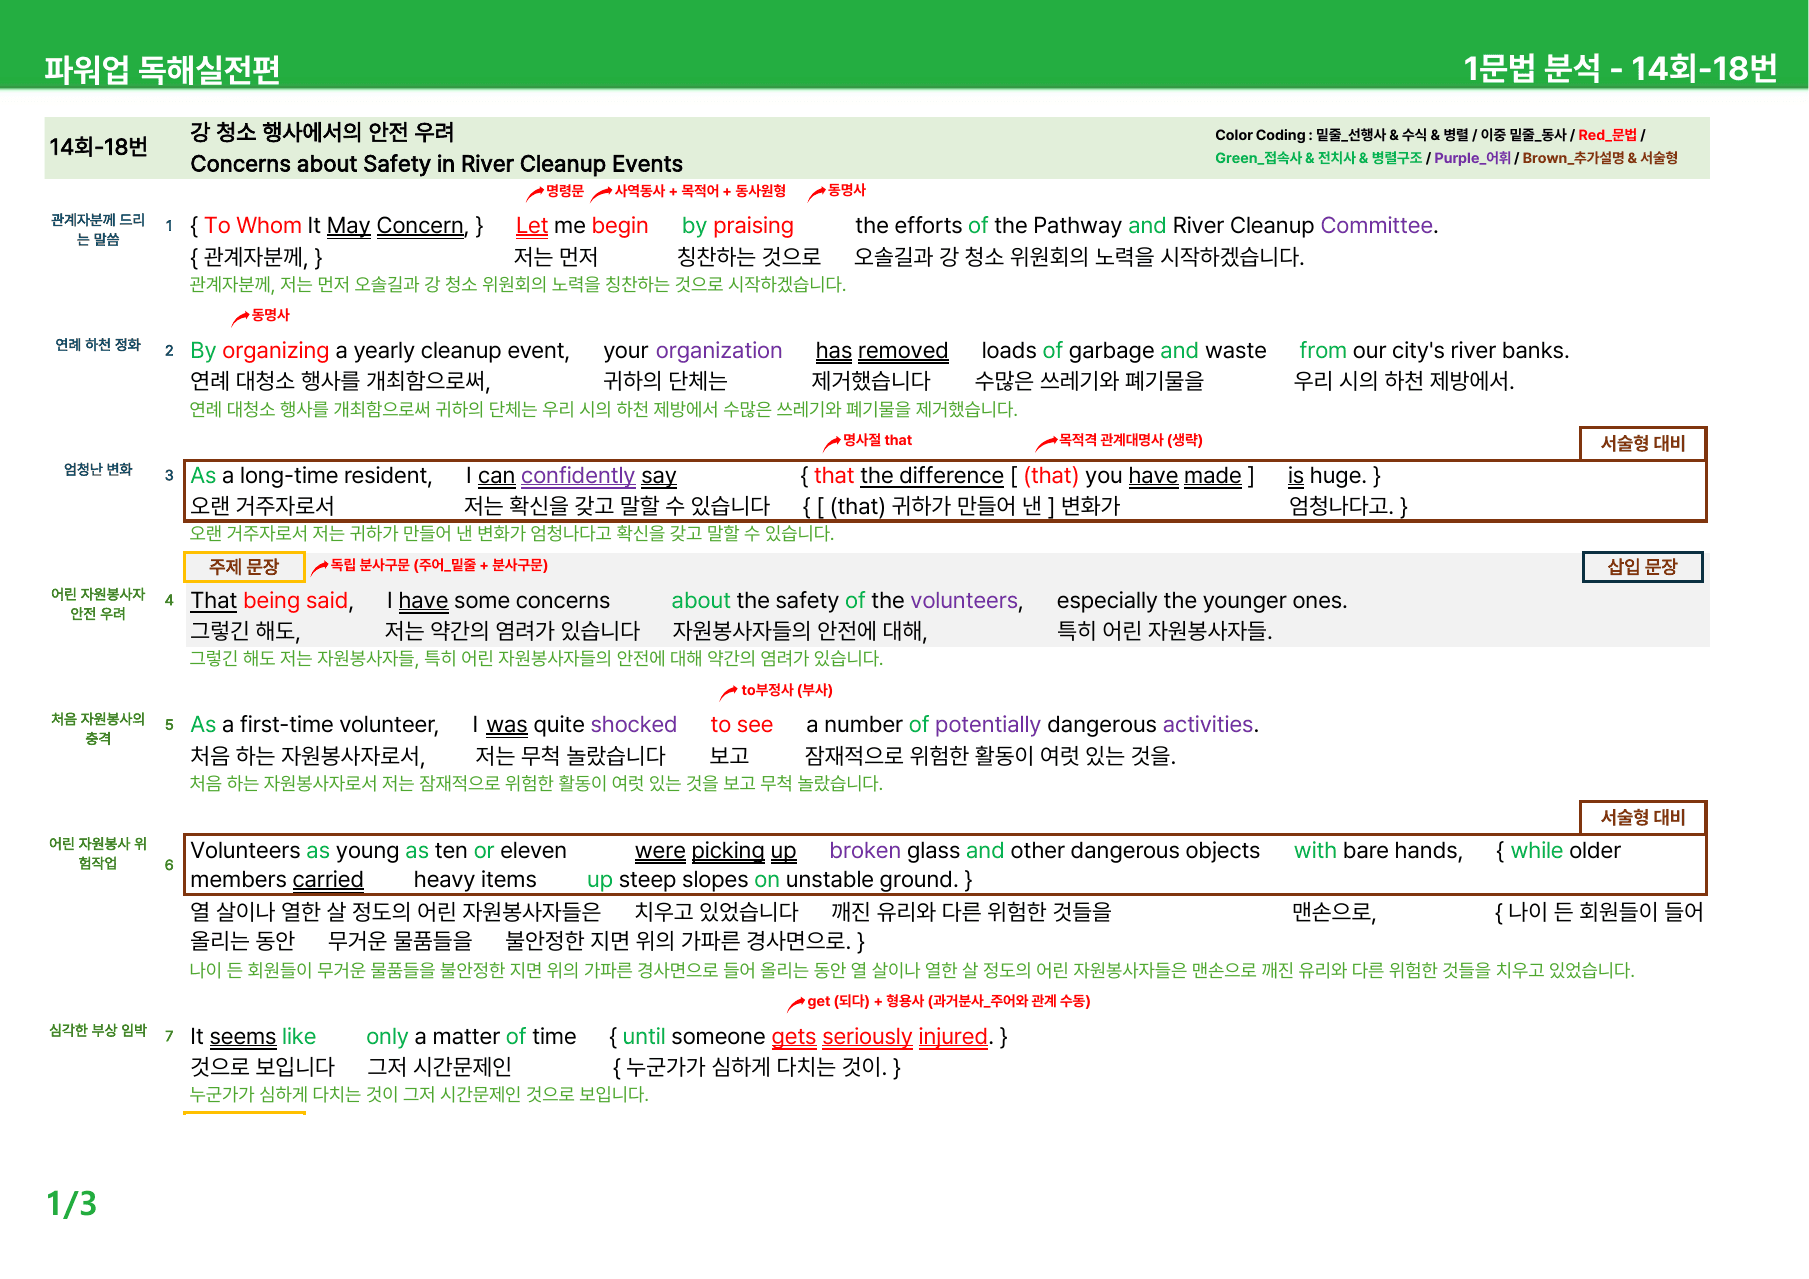Viewport: 1809px width, 1279px height.
Task: Click the '삽입 문장' label box
Action: click(x=1642, y=567)
